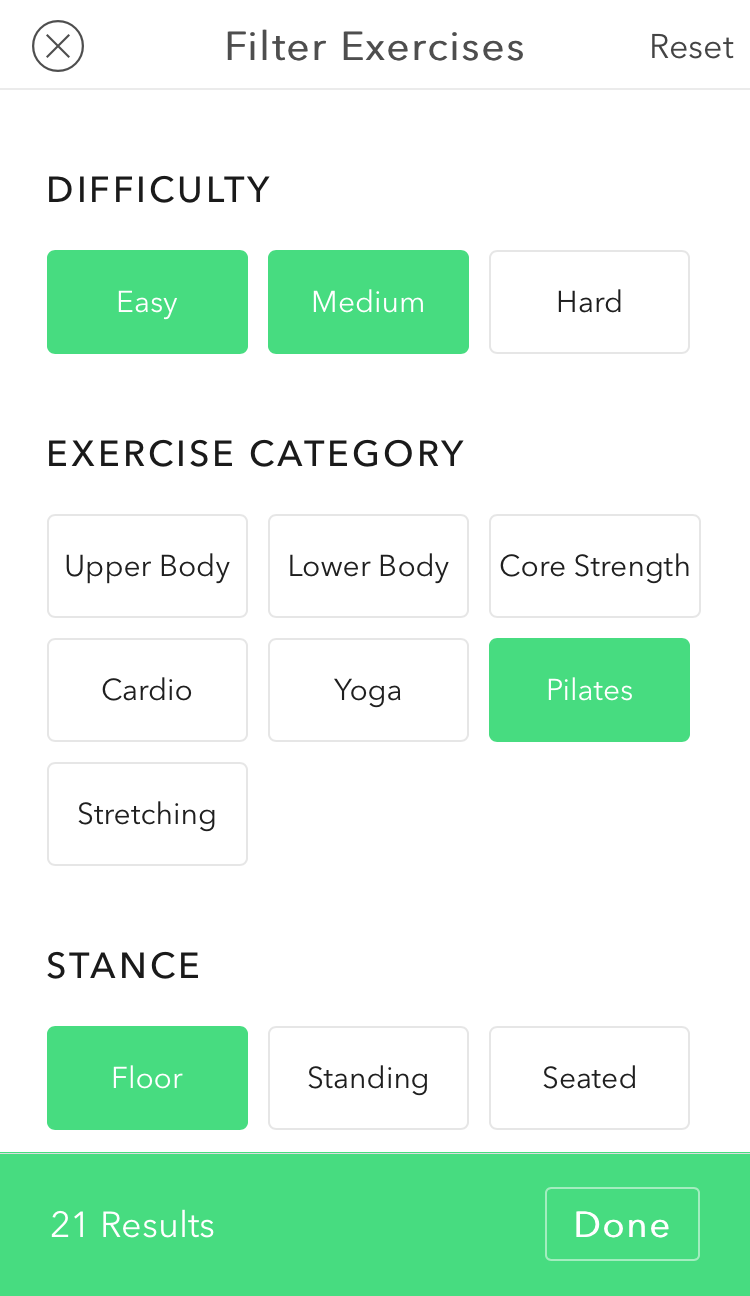Add Yoga to exercise categories
750x1296 pixels.
pos(368,690)
